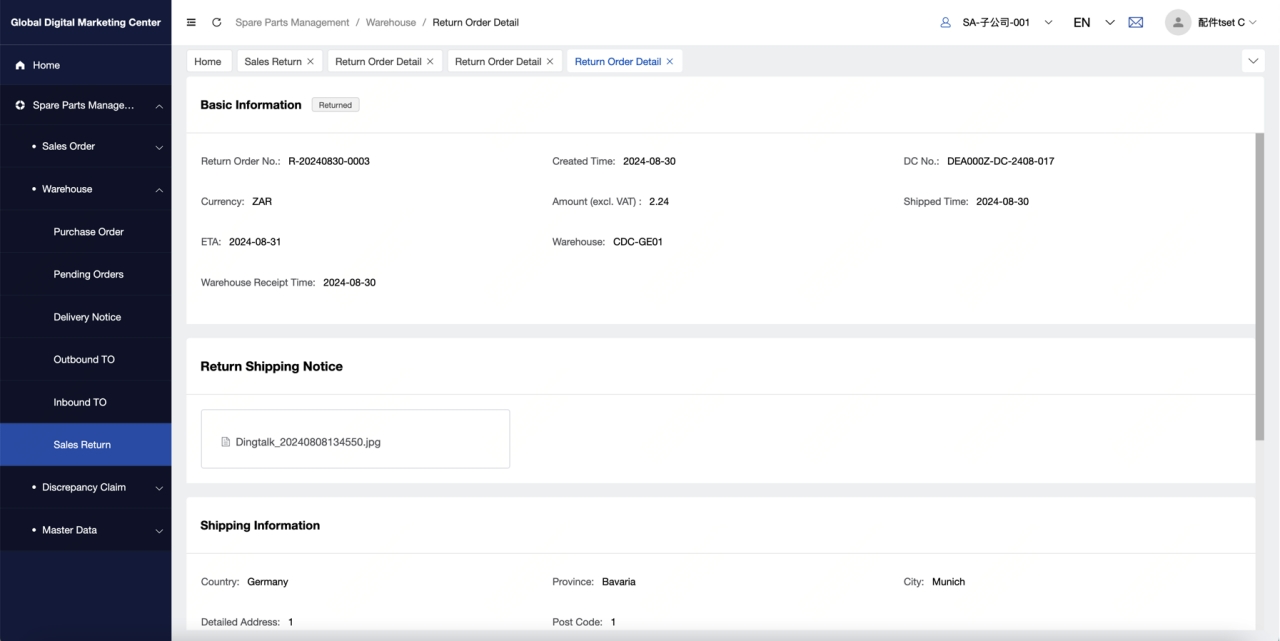Open the Dingtalk_20240808134550.jpg attachment

308,442
